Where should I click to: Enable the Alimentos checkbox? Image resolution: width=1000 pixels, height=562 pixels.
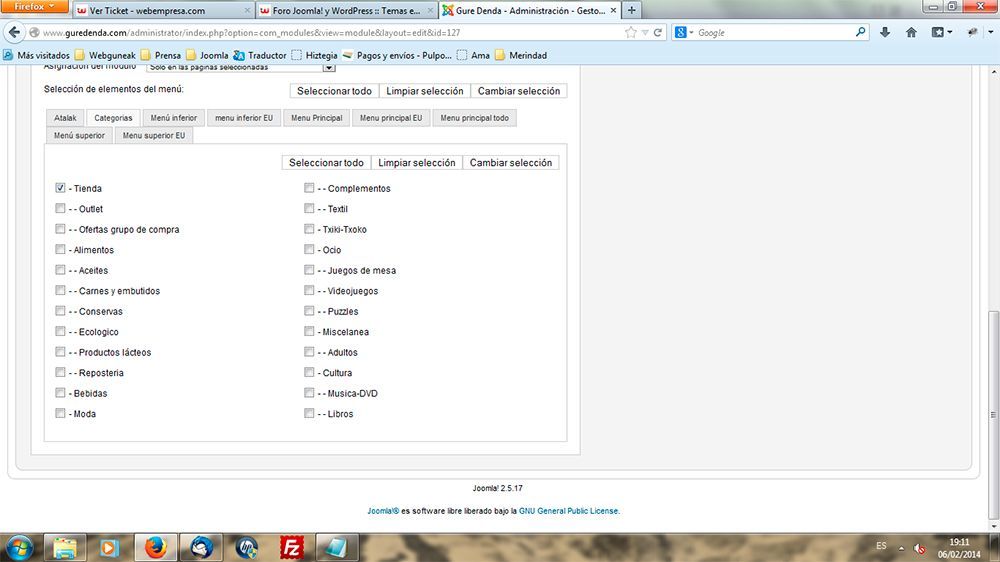point(60,249)
